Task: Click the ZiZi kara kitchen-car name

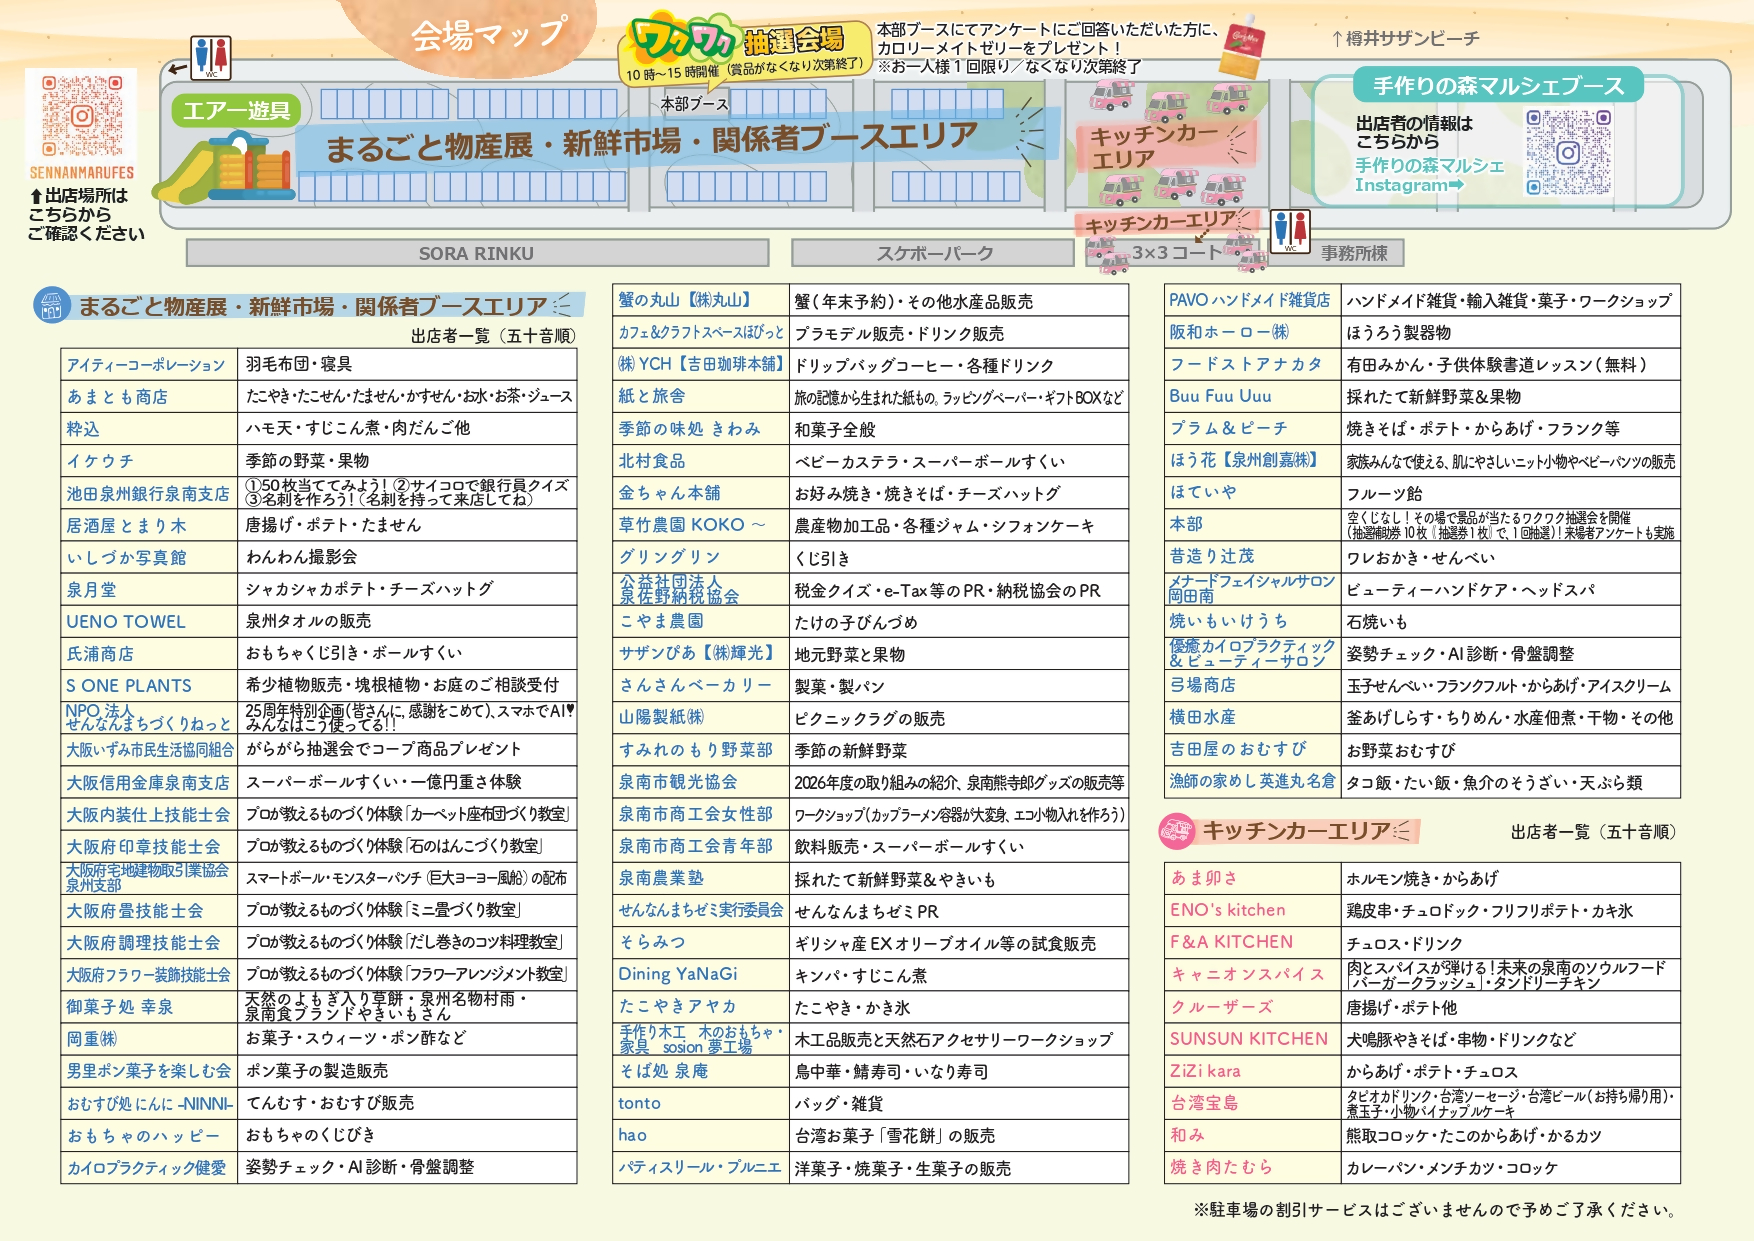Action: tap(1205, 1071)
